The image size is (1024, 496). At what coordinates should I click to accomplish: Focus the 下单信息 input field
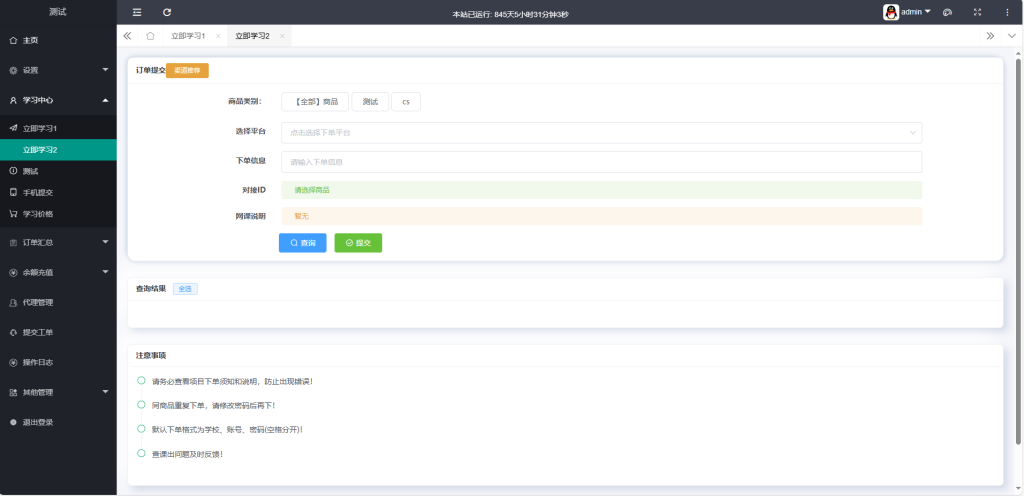[x=601, y=162]
